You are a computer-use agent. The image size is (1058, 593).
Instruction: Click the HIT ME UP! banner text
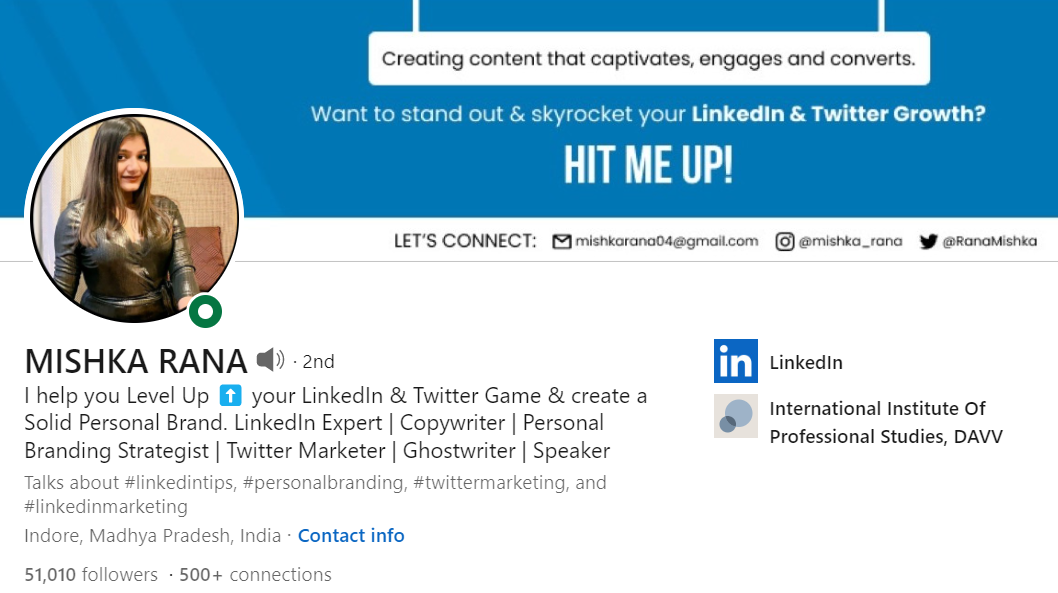coord(648,165)
